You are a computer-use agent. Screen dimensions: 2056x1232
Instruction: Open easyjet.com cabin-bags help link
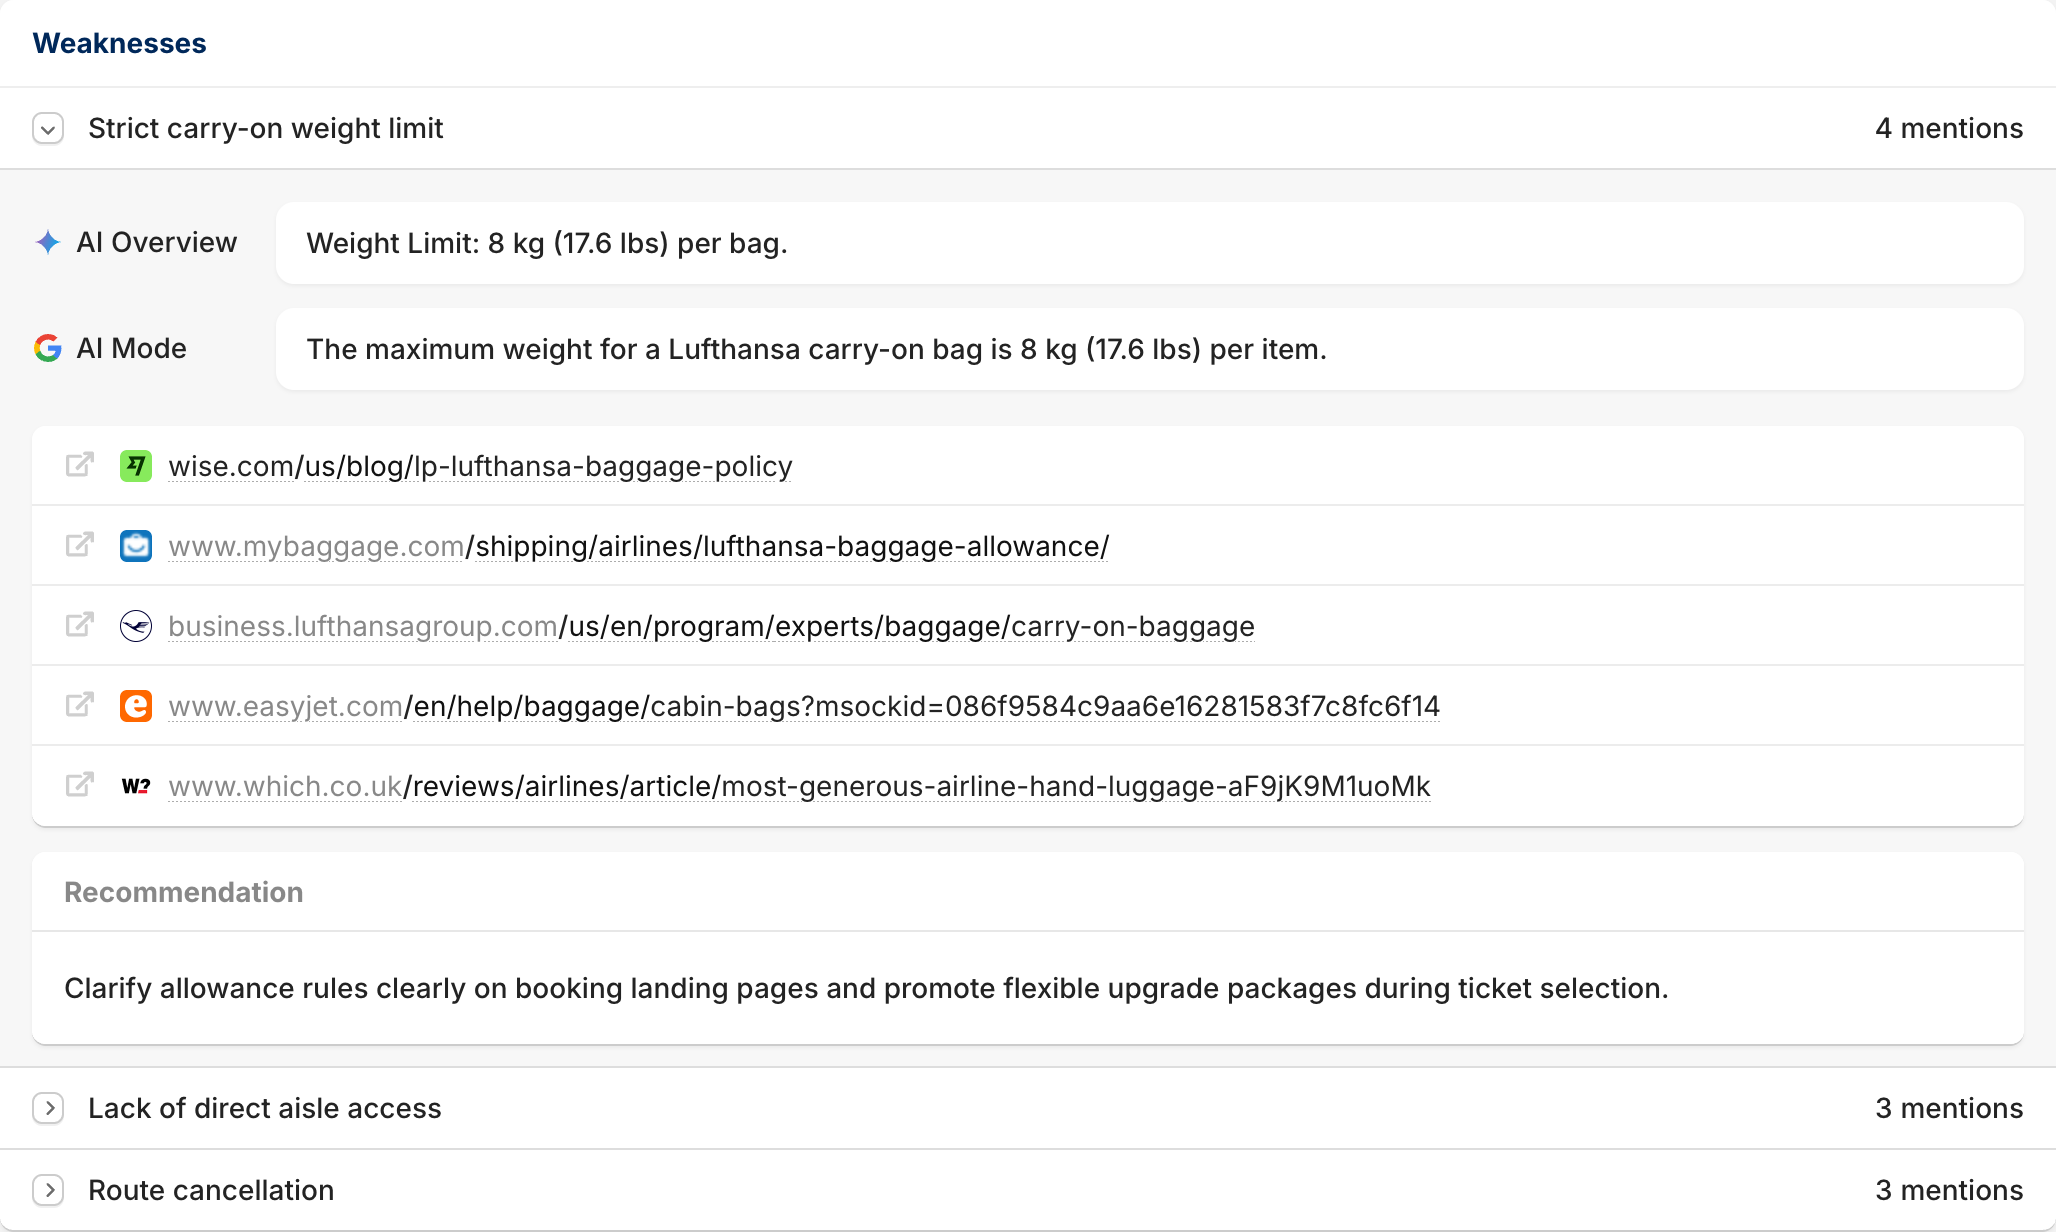point(804,706)
